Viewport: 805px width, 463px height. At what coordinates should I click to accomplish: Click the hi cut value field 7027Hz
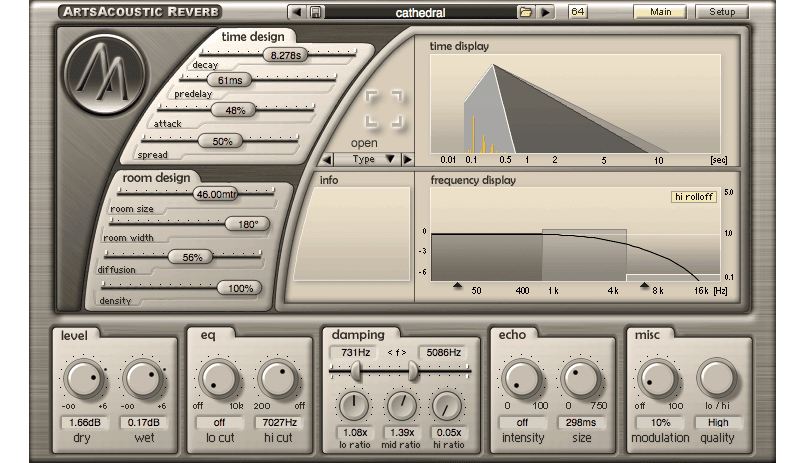click(279, 422)
